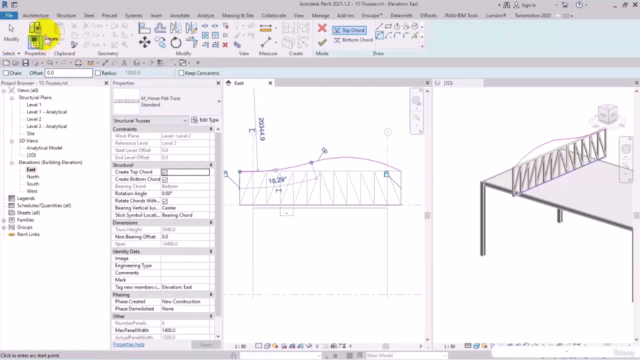Activate the {3D} view tab
640x360 pixels.
click(448, 83)
